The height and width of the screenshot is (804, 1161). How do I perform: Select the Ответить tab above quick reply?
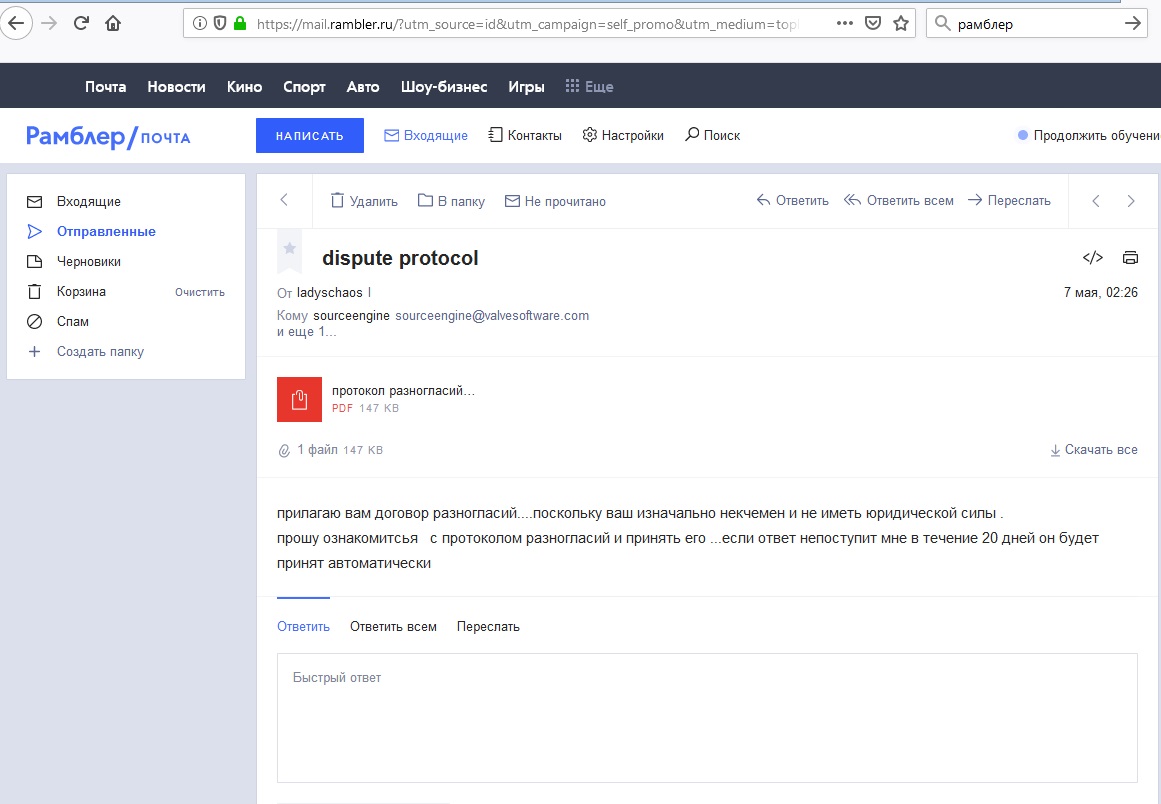304,626
